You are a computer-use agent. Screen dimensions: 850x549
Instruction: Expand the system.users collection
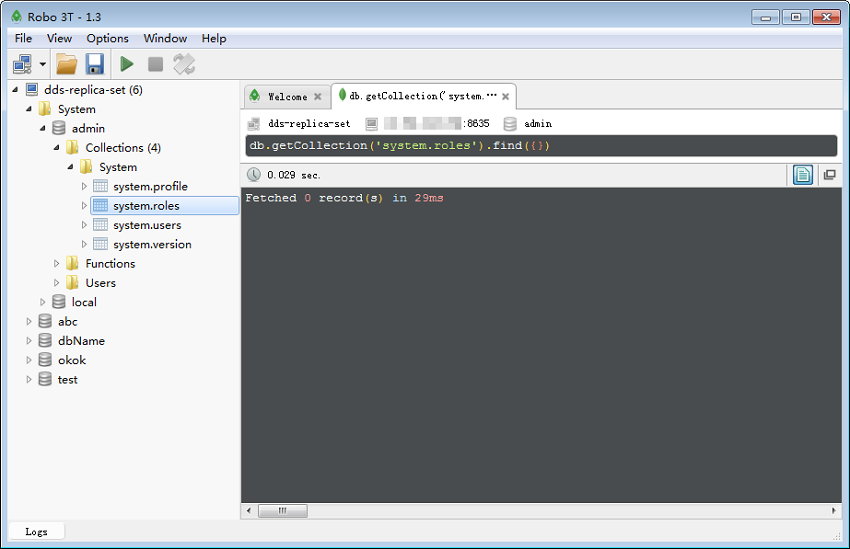coord(84,225)
